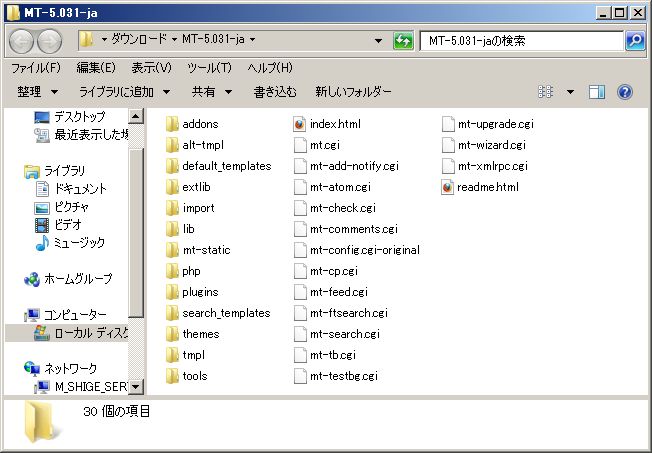The image size is (652, 453).
Task: Select the import folder icon
Action: 172,208
